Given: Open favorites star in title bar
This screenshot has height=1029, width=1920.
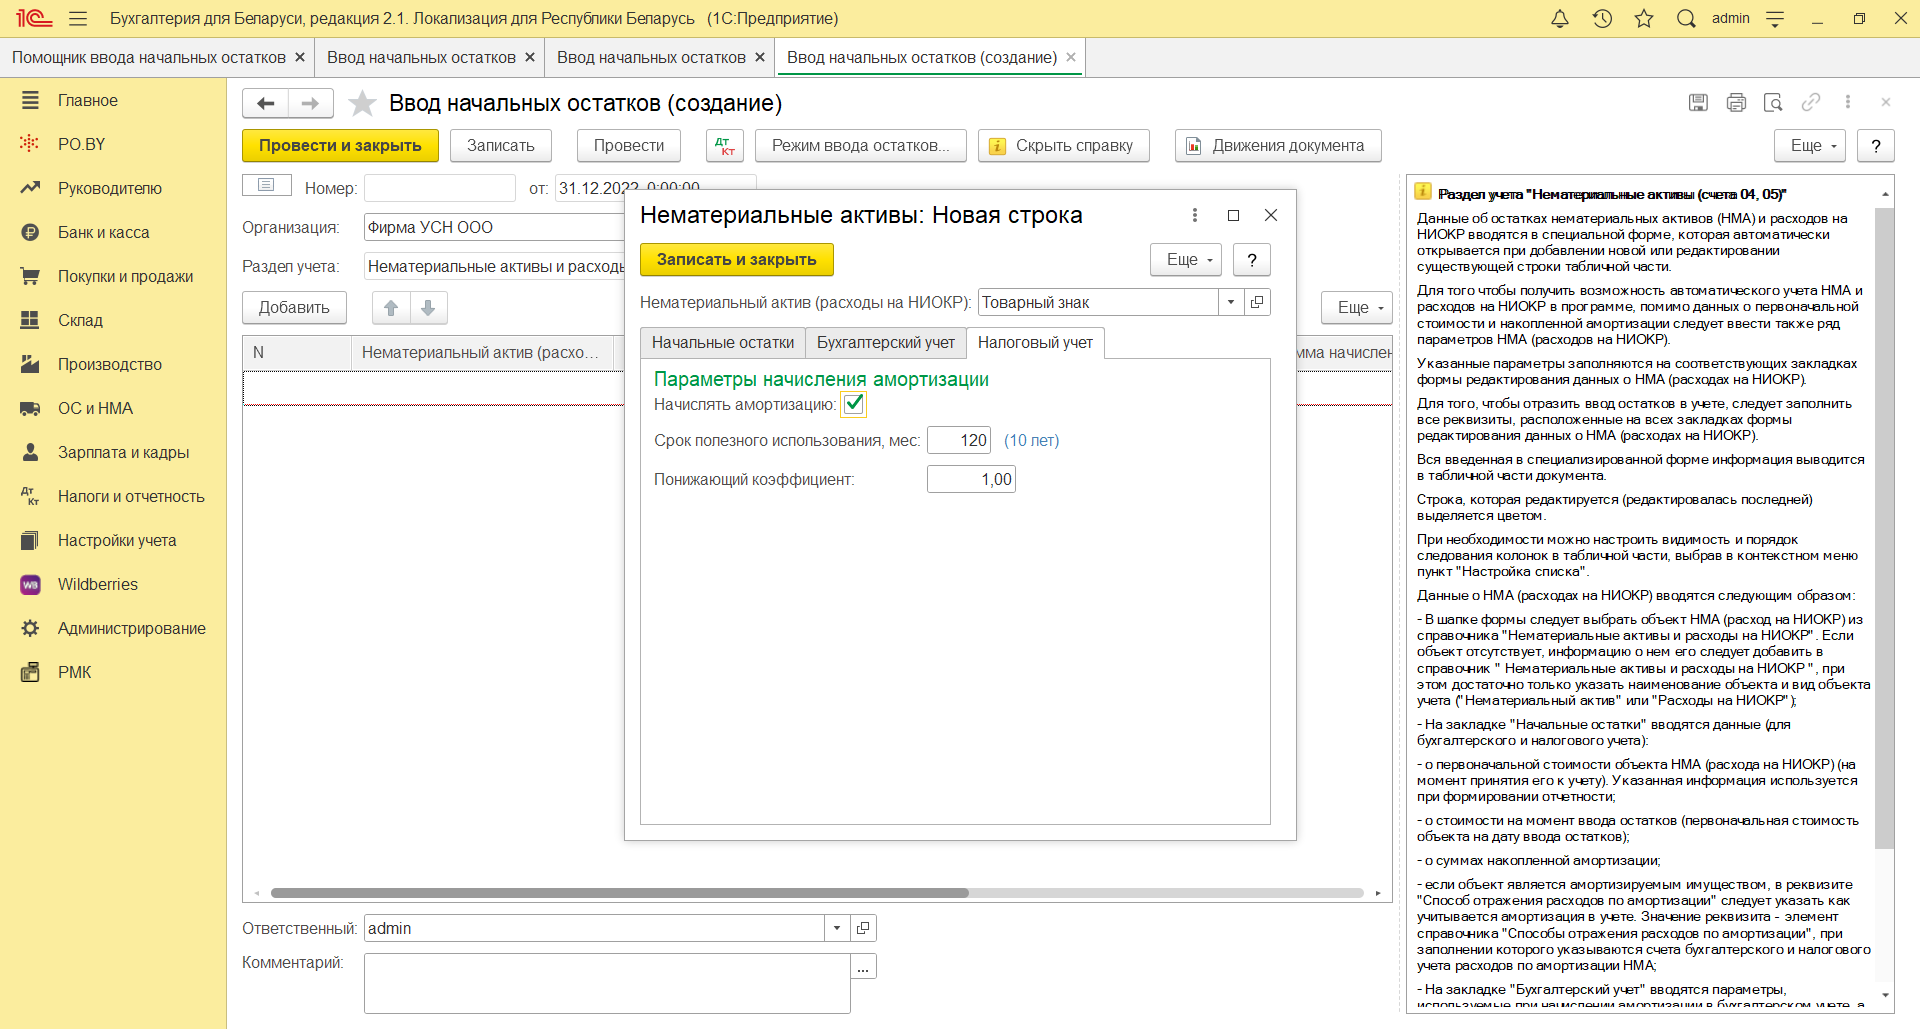Looking at the screenshot, I should coord(1644,19).
